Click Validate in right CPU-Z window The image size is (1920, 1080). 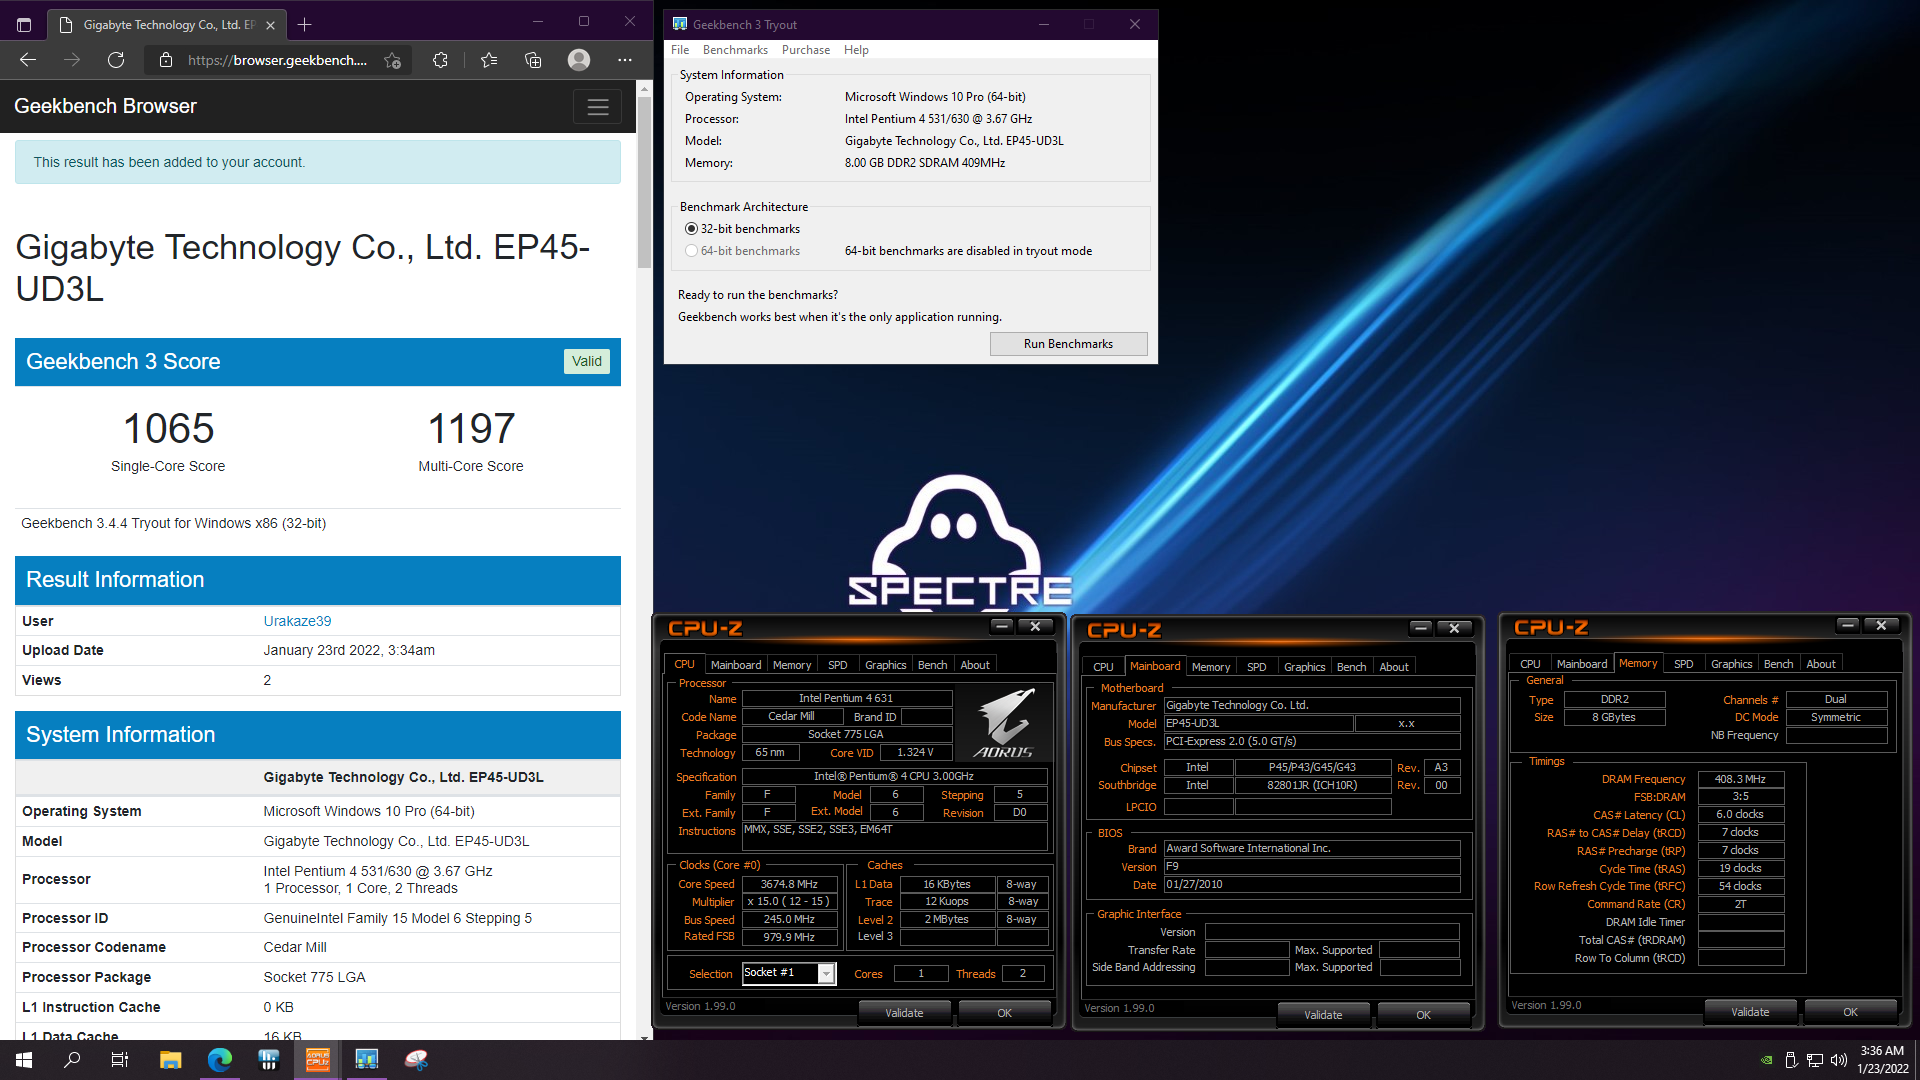(1750, 1012)
